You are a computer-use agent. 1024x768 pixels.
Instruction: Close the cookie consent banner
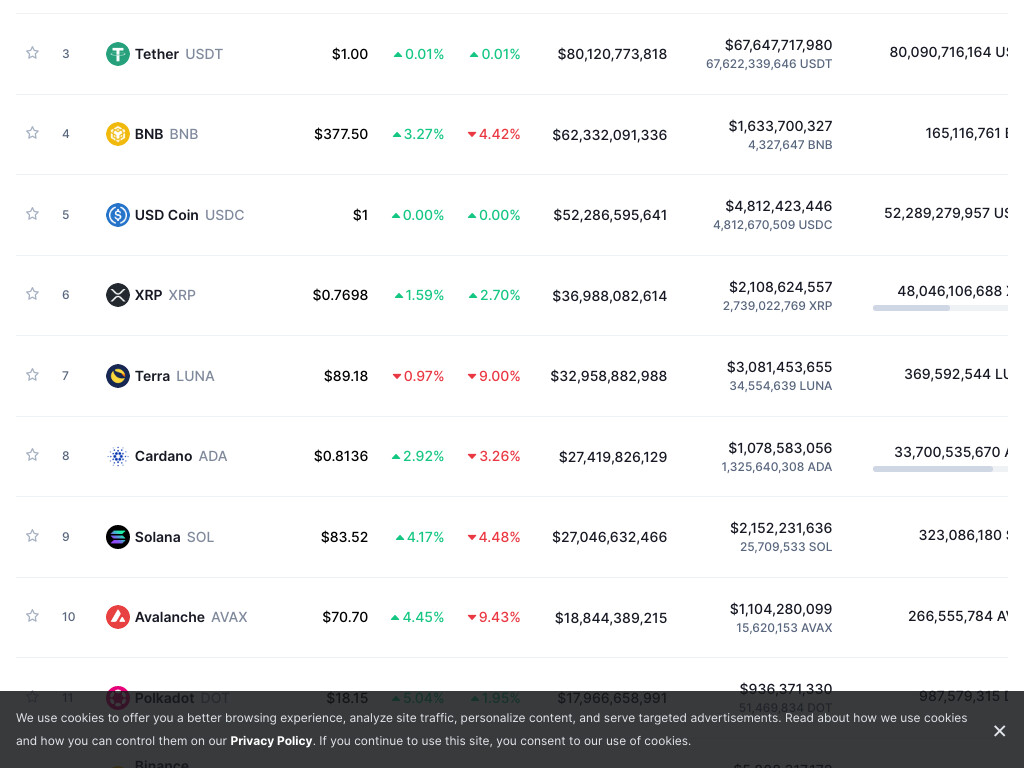[x=999, y=731]
